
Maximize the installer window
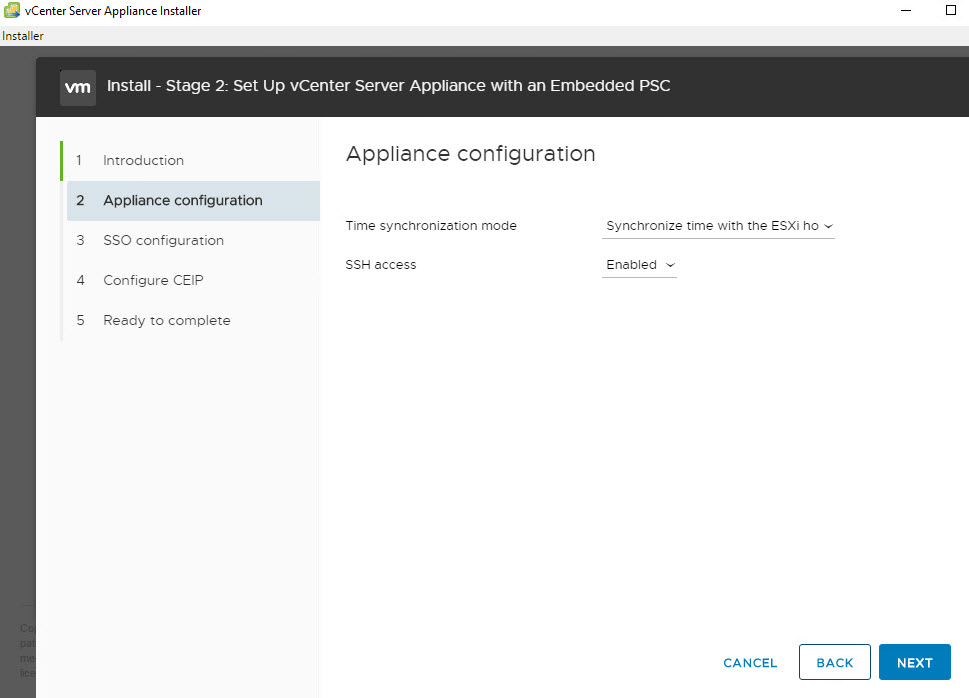pos(950,11)
